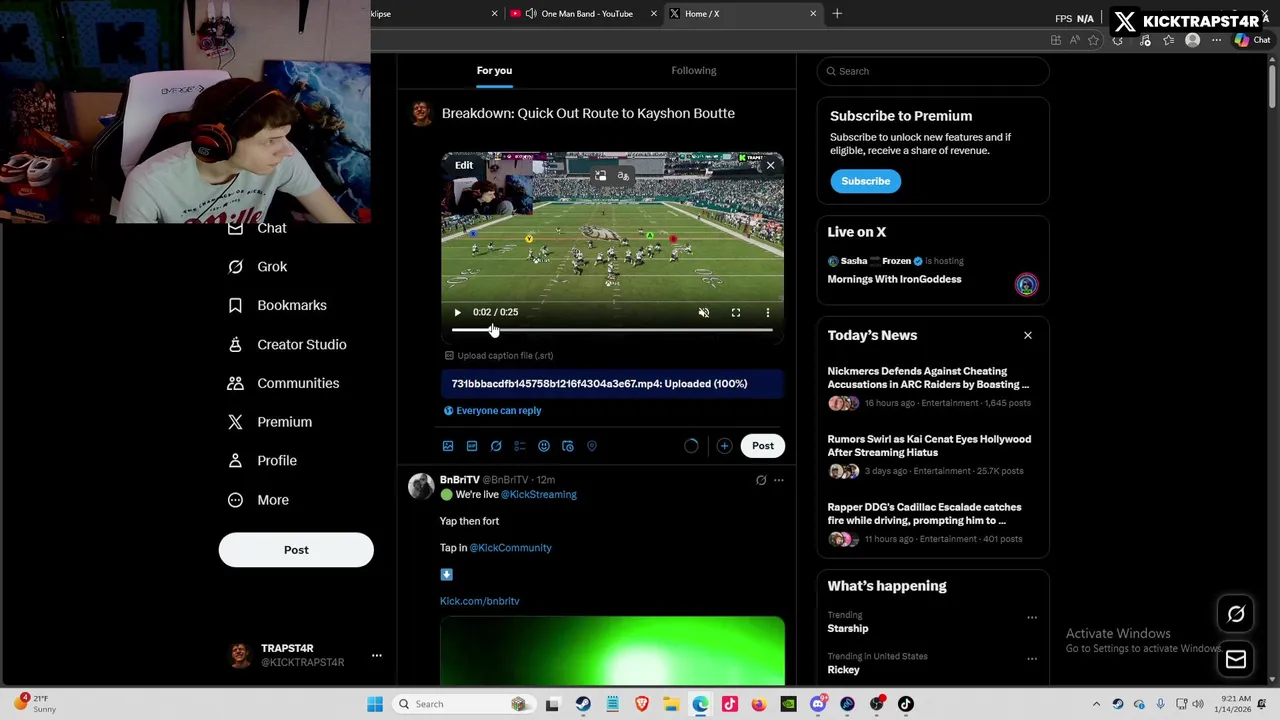The height and width of the screenshot is (720, 1280).
Task: Click Upload caption file (.srt)
Action: click(x=499, y=355)
